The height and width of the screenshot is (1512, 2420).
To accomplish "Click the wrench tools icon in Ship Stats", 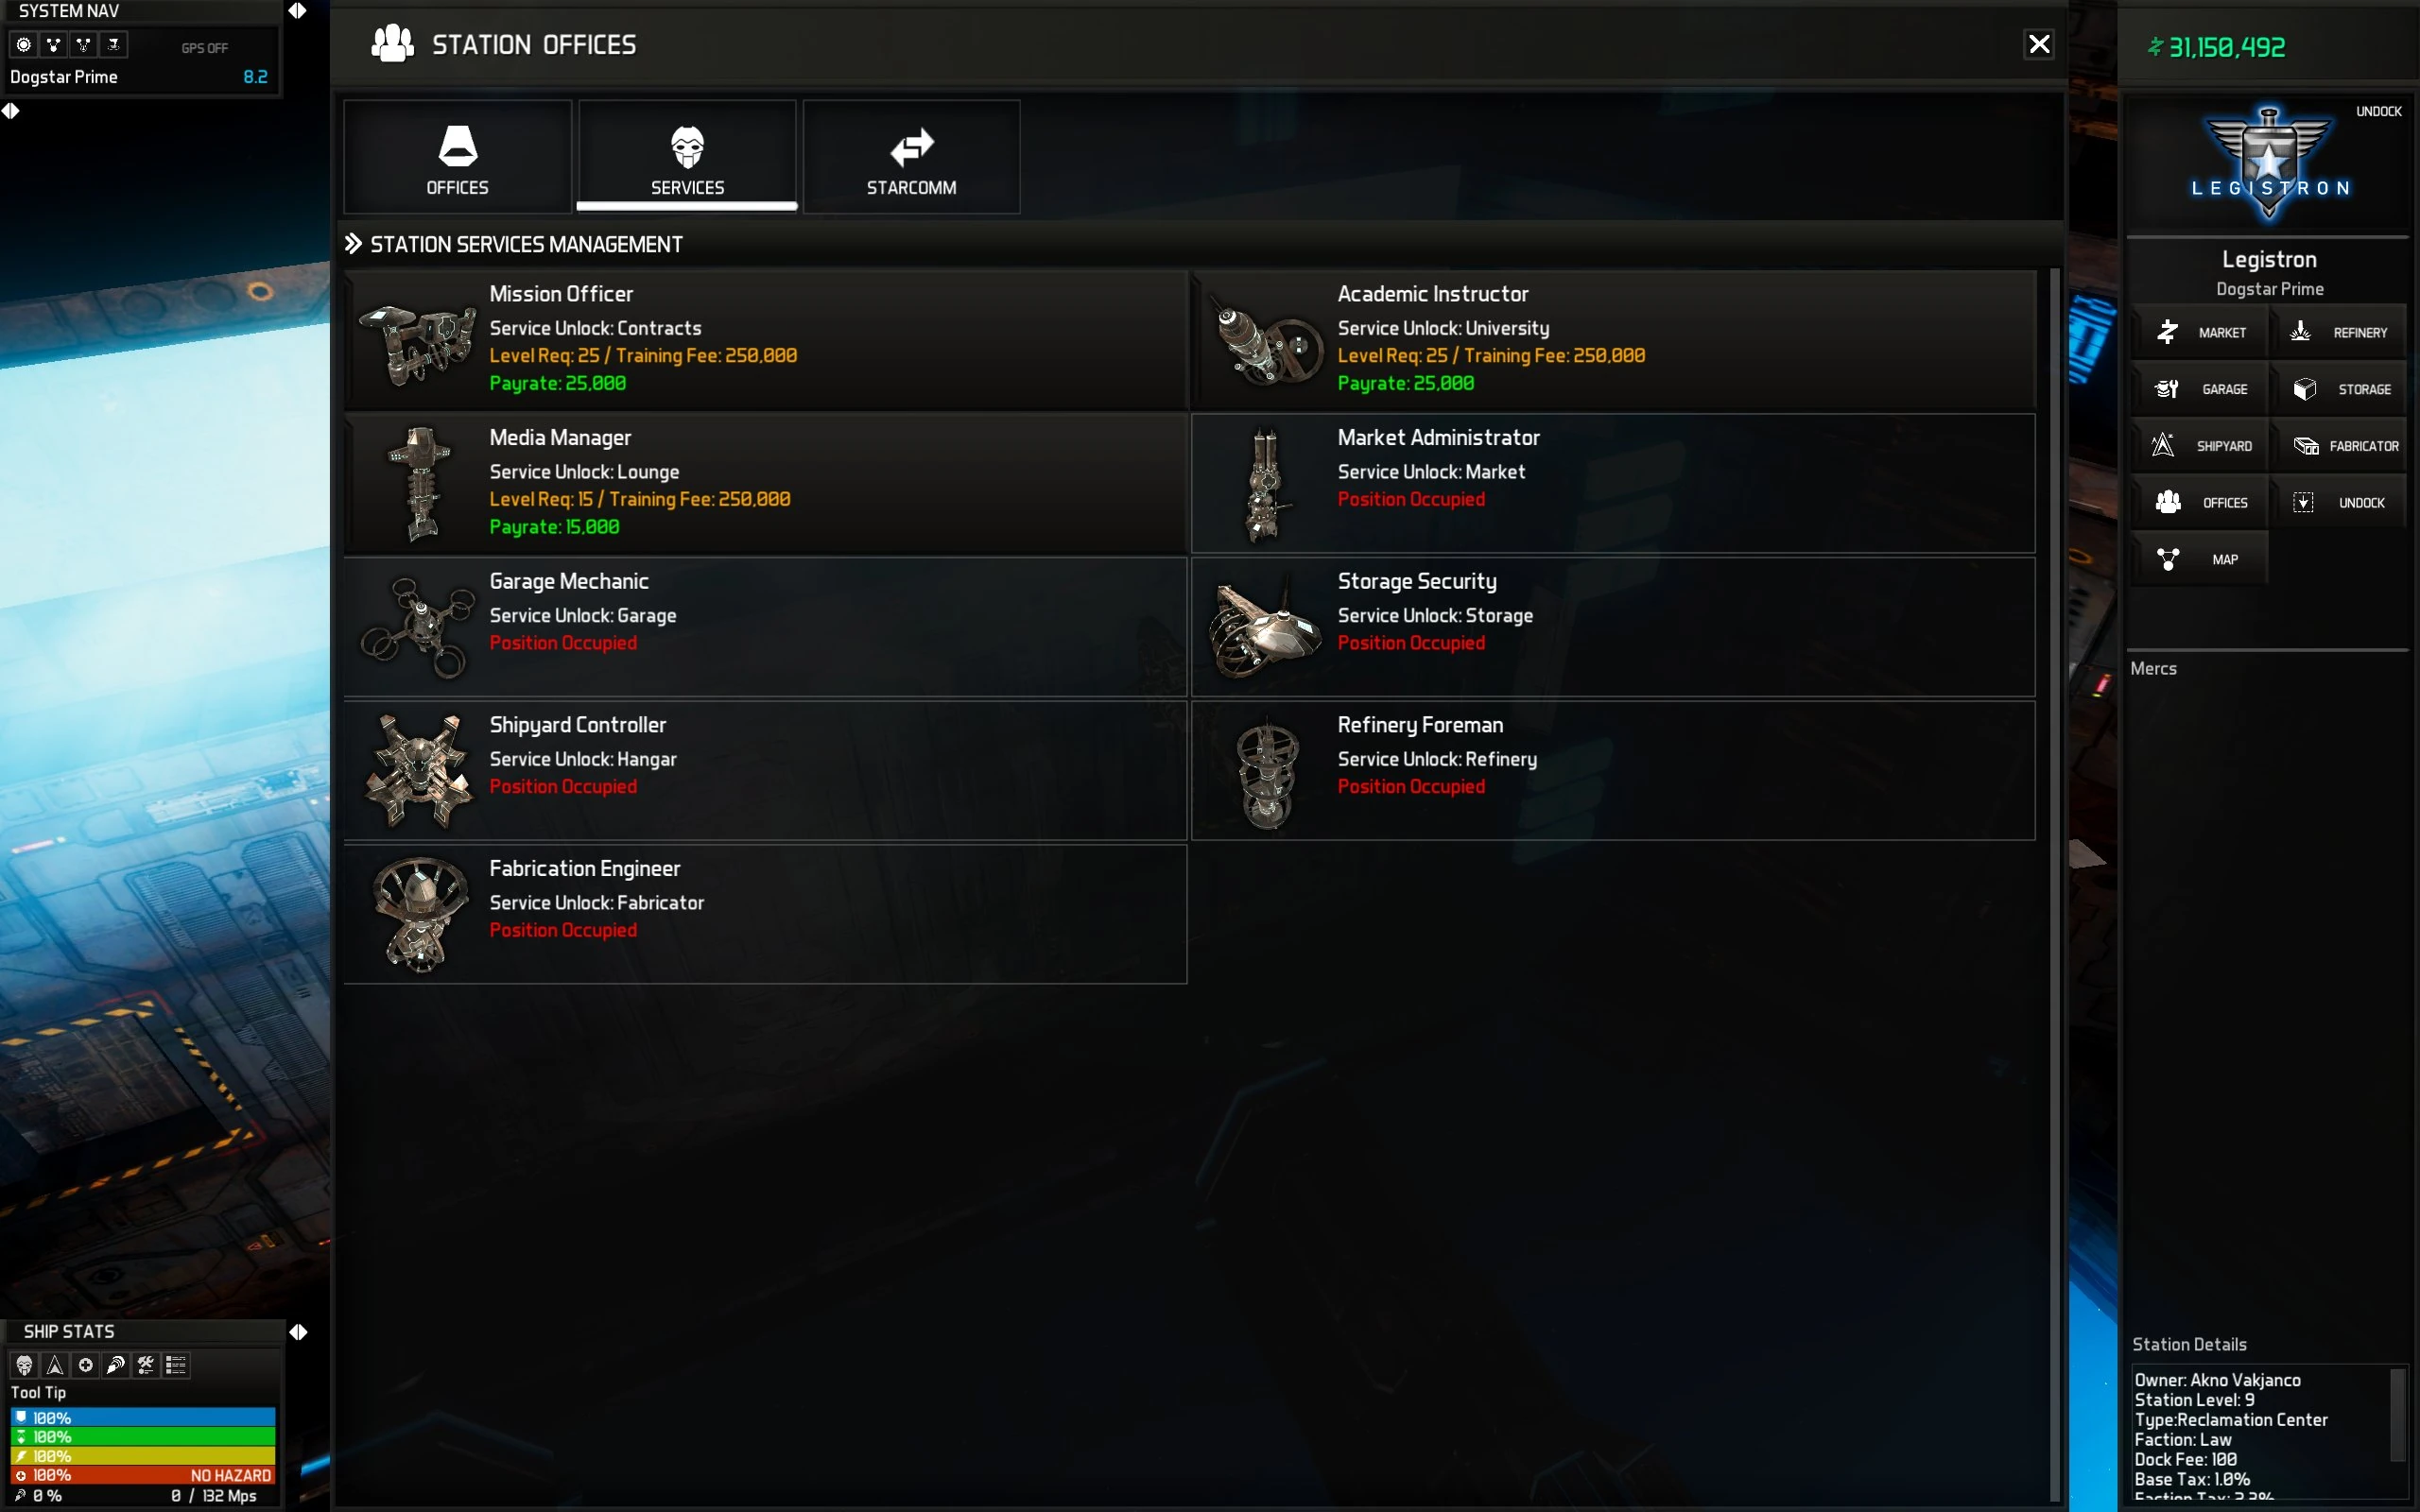I will pyautogui.click(x=146, y=1365).
